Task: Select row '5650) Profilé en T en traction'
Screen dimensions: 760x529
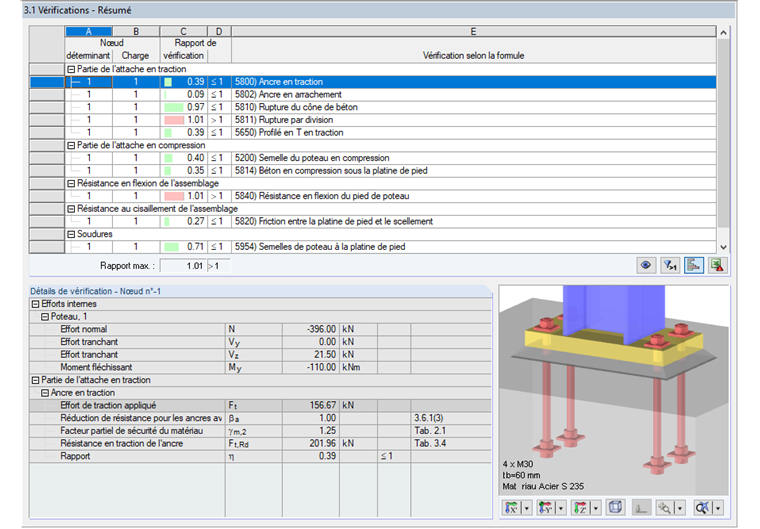Action: click(373, 132)
